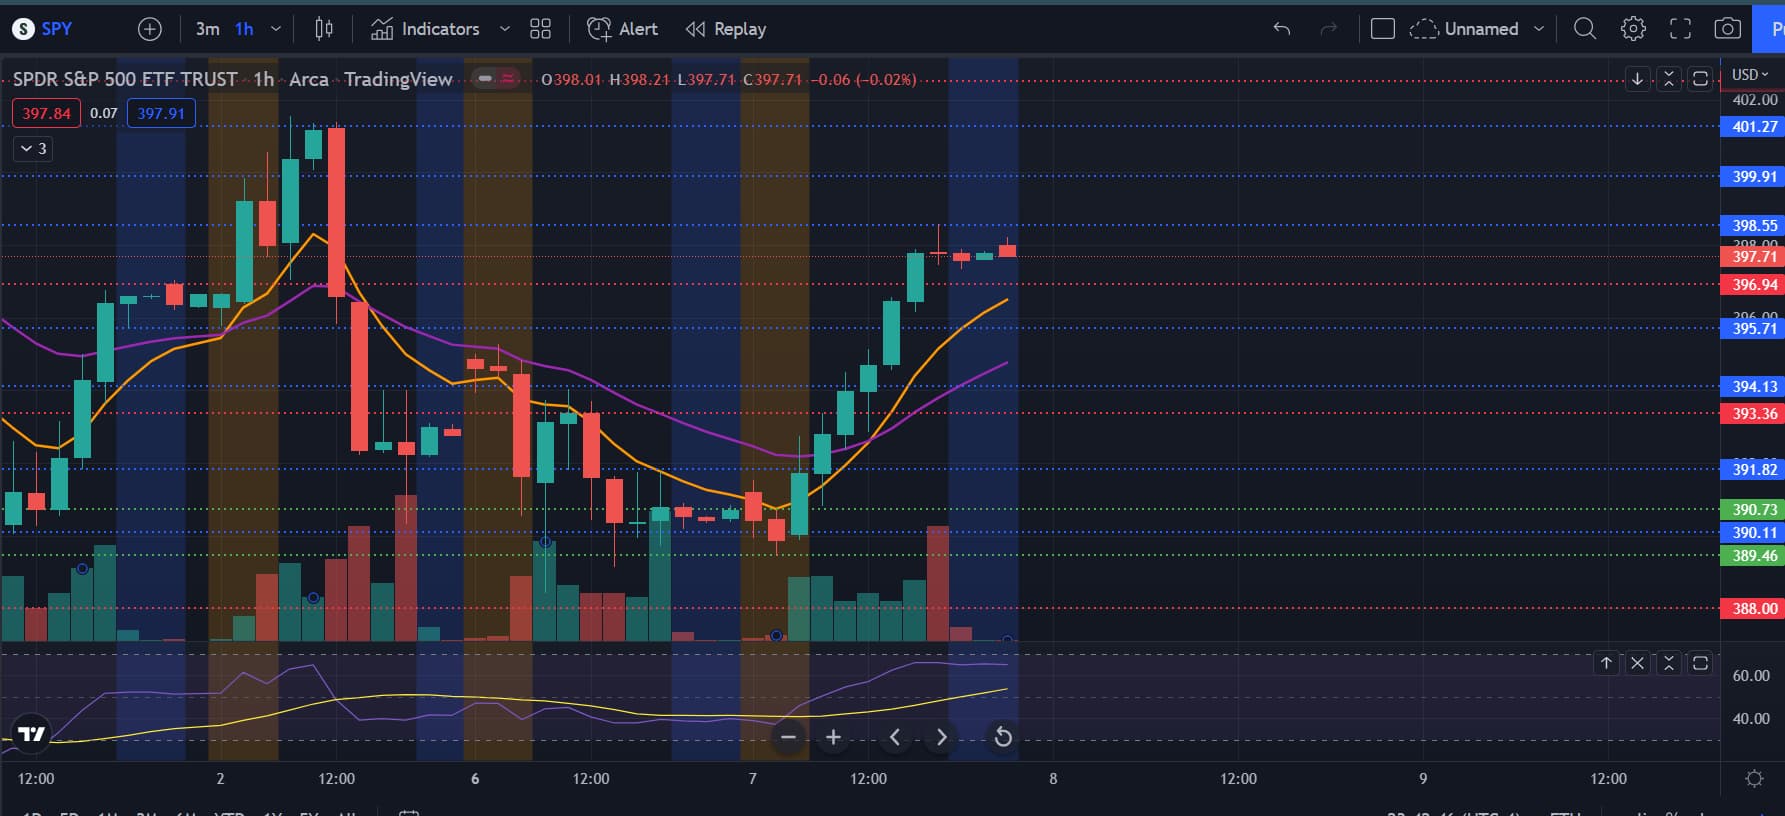Select the 393.36 red price label
The image size is (1785, 816).
(x=1752, y=413)
